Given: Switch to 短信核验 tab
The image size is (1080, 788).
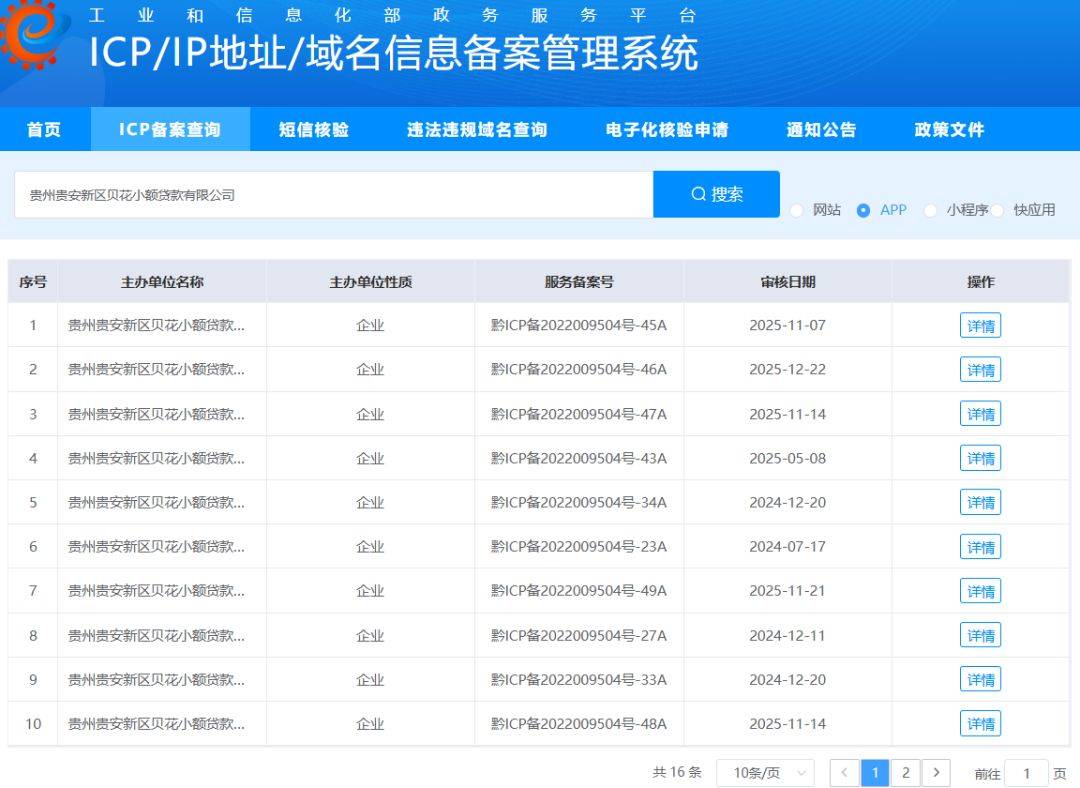Looking at the screenshot, I should [x=314, y=130].
